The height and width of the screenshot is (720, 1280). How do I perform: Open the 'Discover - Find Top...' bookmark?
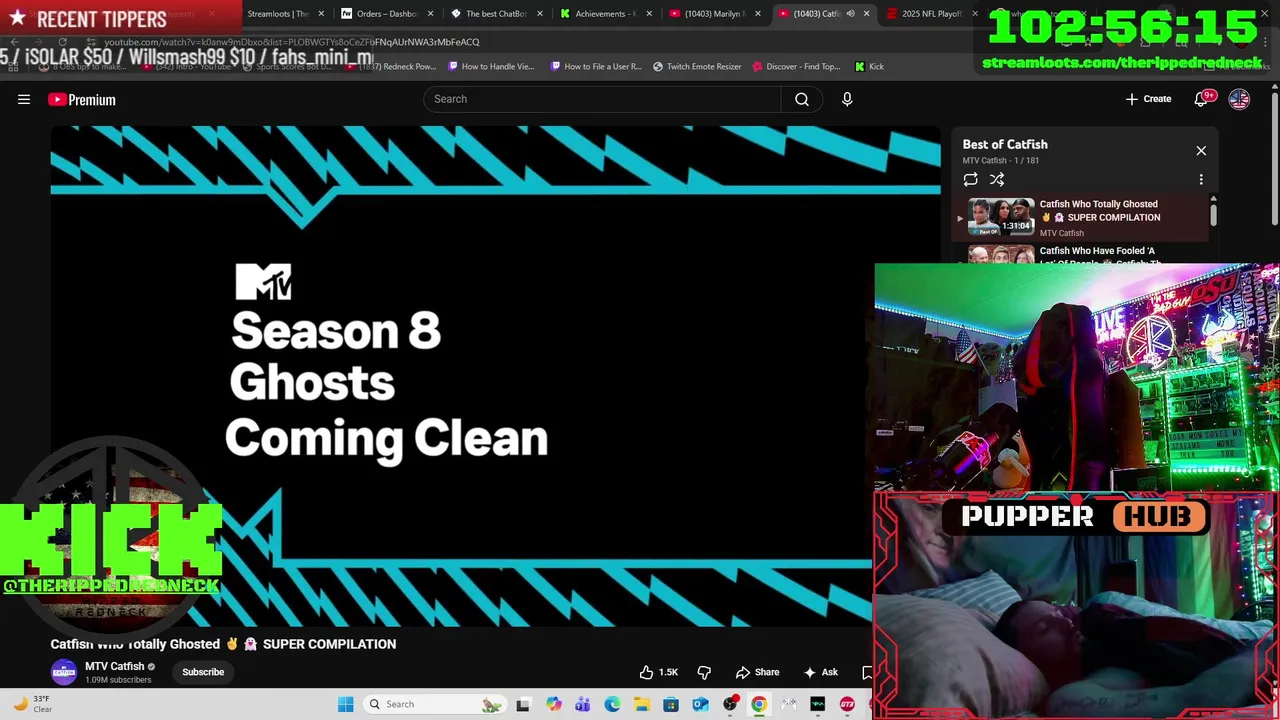(x=796, y=67)
